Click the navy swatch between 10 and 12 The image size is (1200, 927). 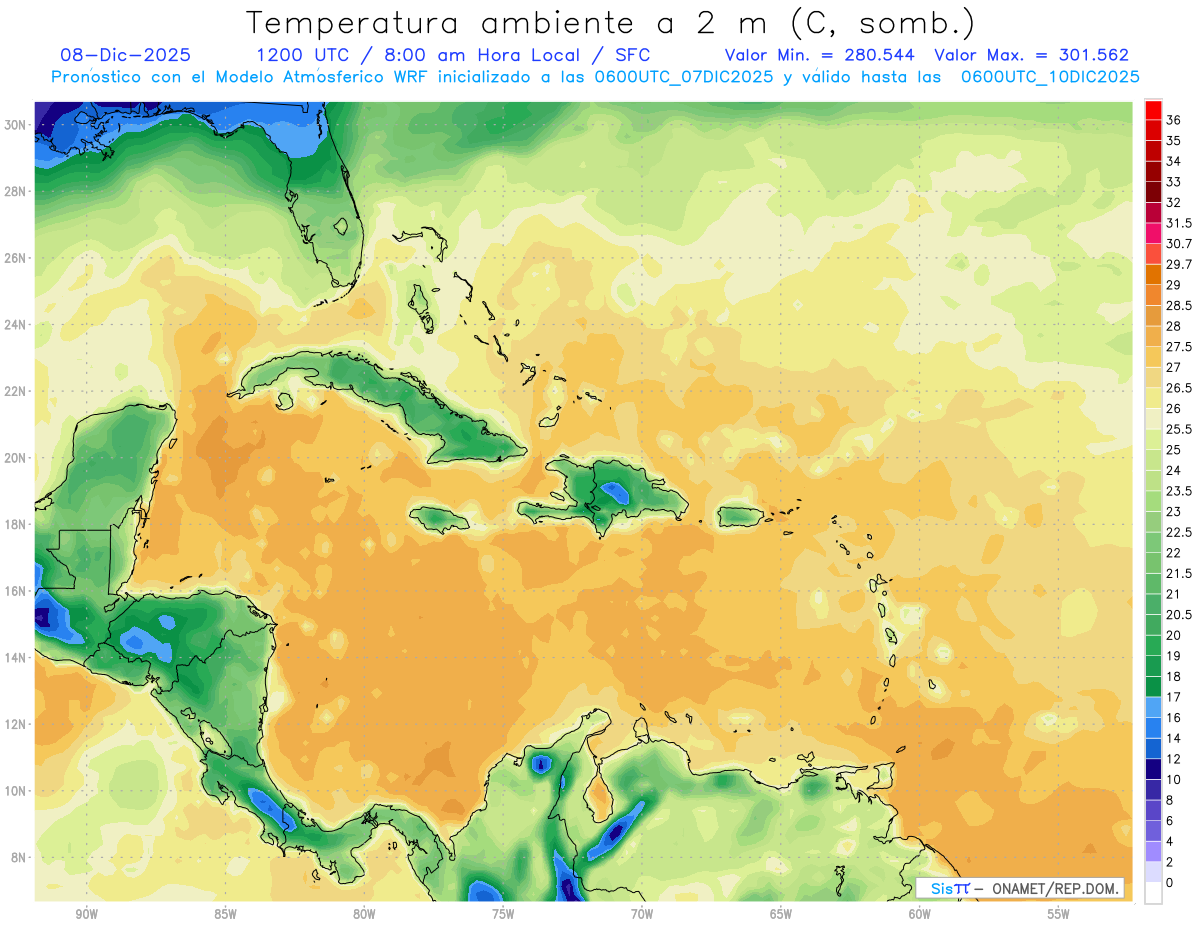(1153, 769)
